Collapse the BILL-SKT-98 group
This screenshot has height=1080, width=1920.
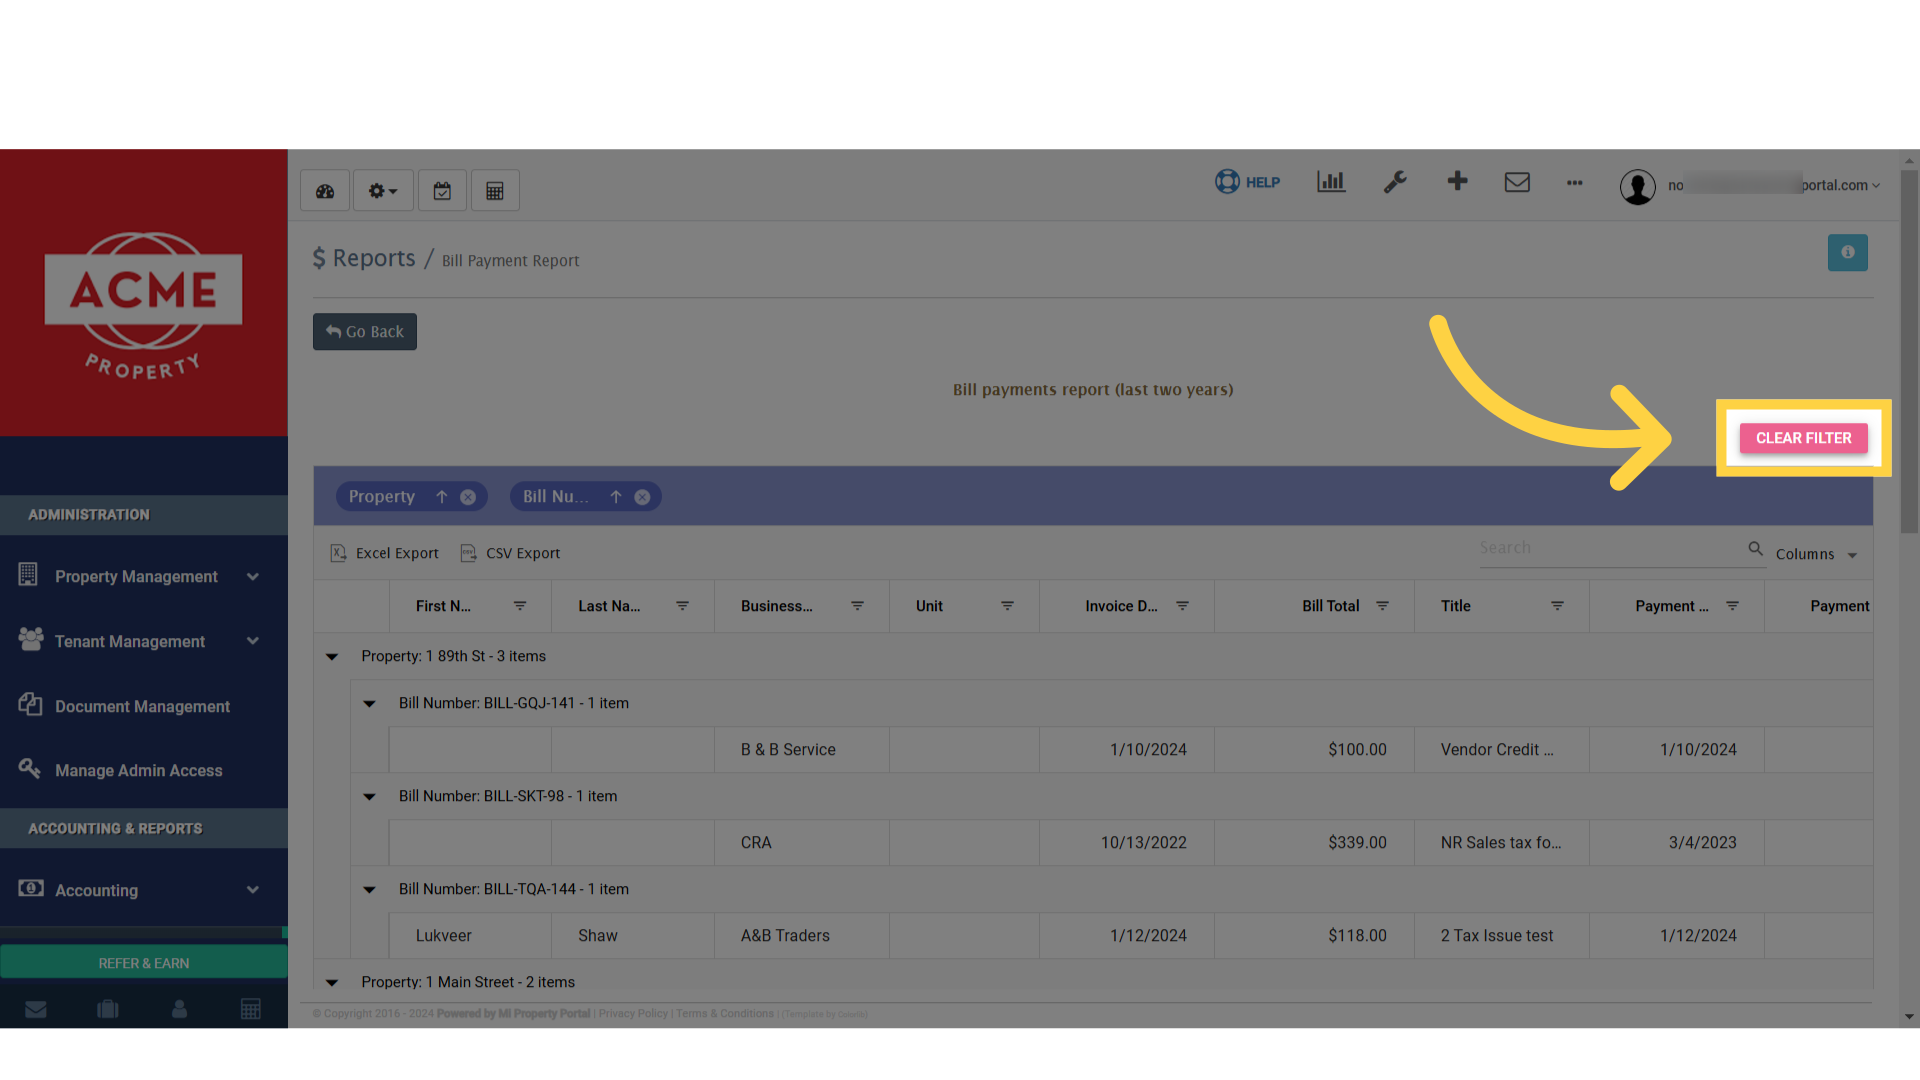[369, 797]
